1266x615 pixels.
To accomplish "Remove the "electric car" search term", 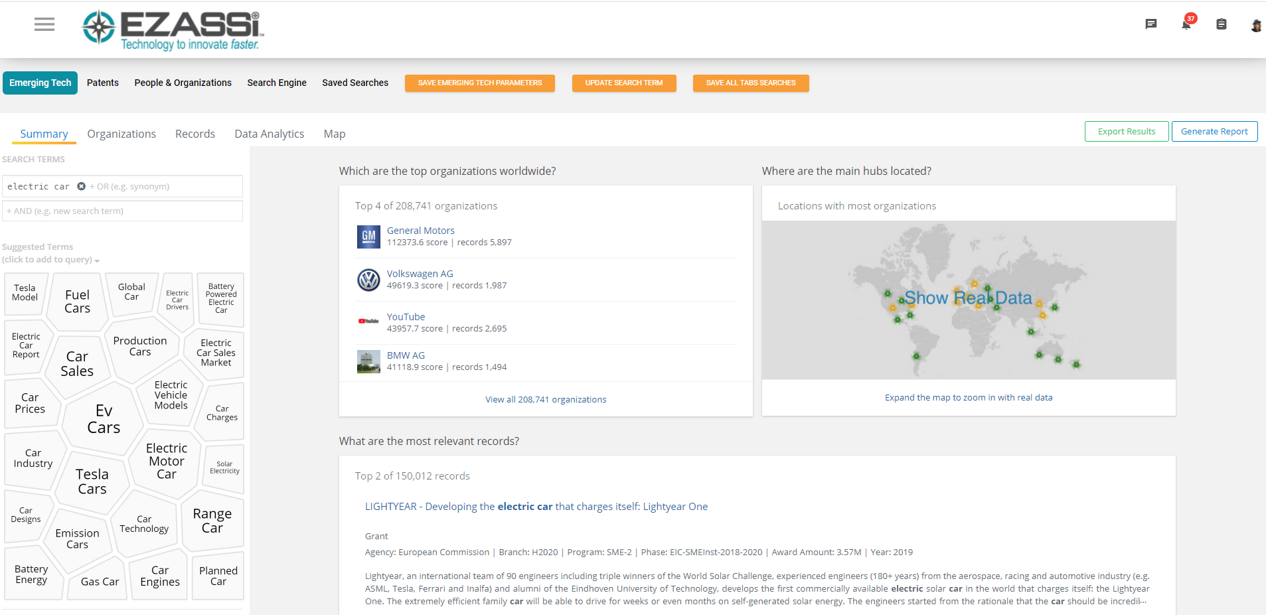I will (82, 186).
